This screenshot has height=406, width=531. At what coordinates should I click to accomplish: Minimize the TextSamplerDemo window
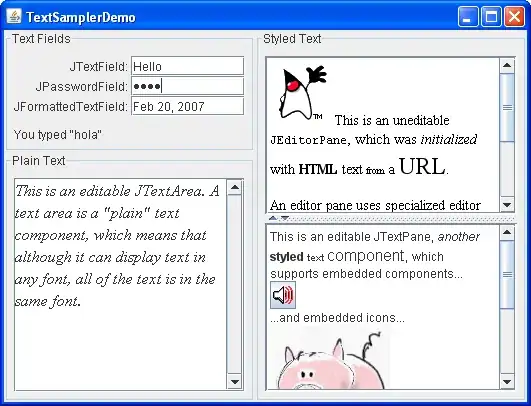468,16
